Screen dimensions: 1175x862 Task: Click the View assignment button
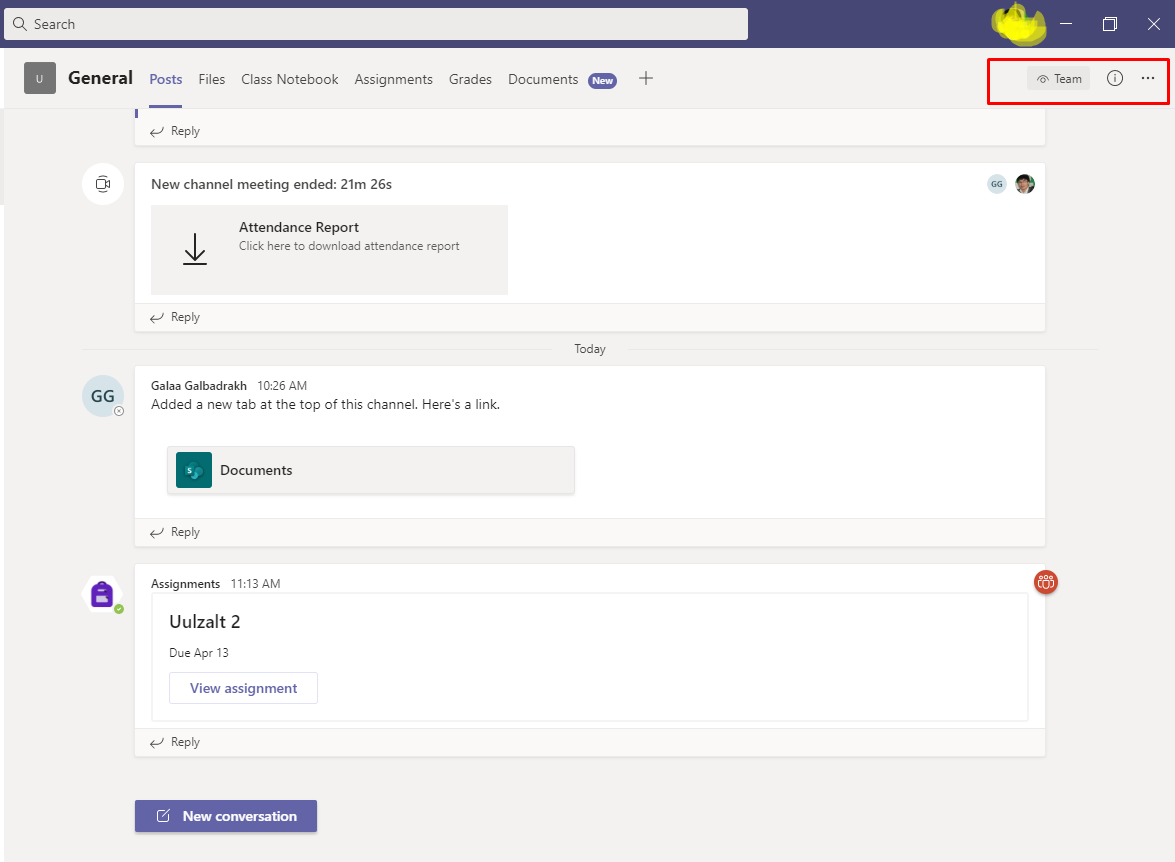point(243,688)
